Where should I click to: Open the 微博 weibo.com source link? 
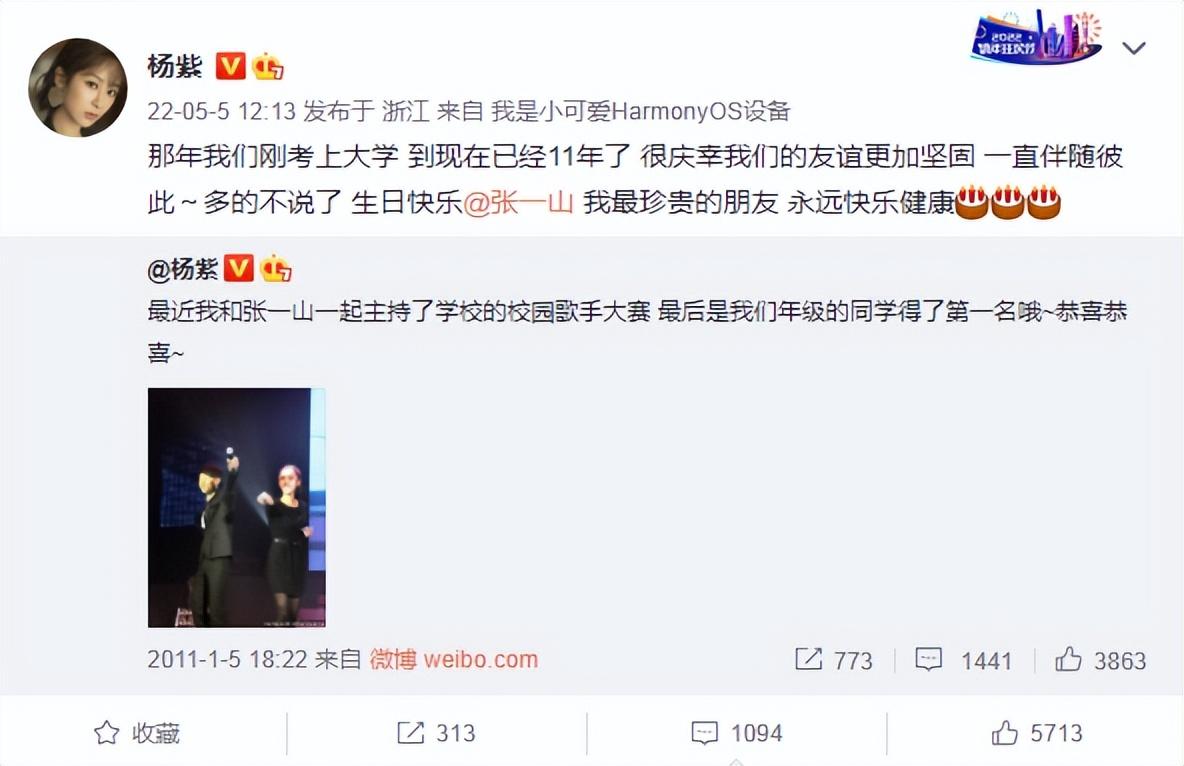[454, 659]
